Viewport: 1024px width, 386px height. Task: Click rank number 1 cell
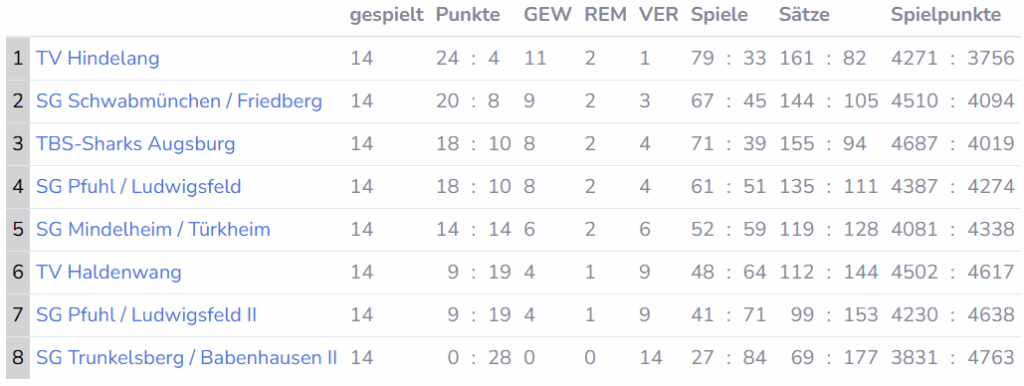click(18, 59)
